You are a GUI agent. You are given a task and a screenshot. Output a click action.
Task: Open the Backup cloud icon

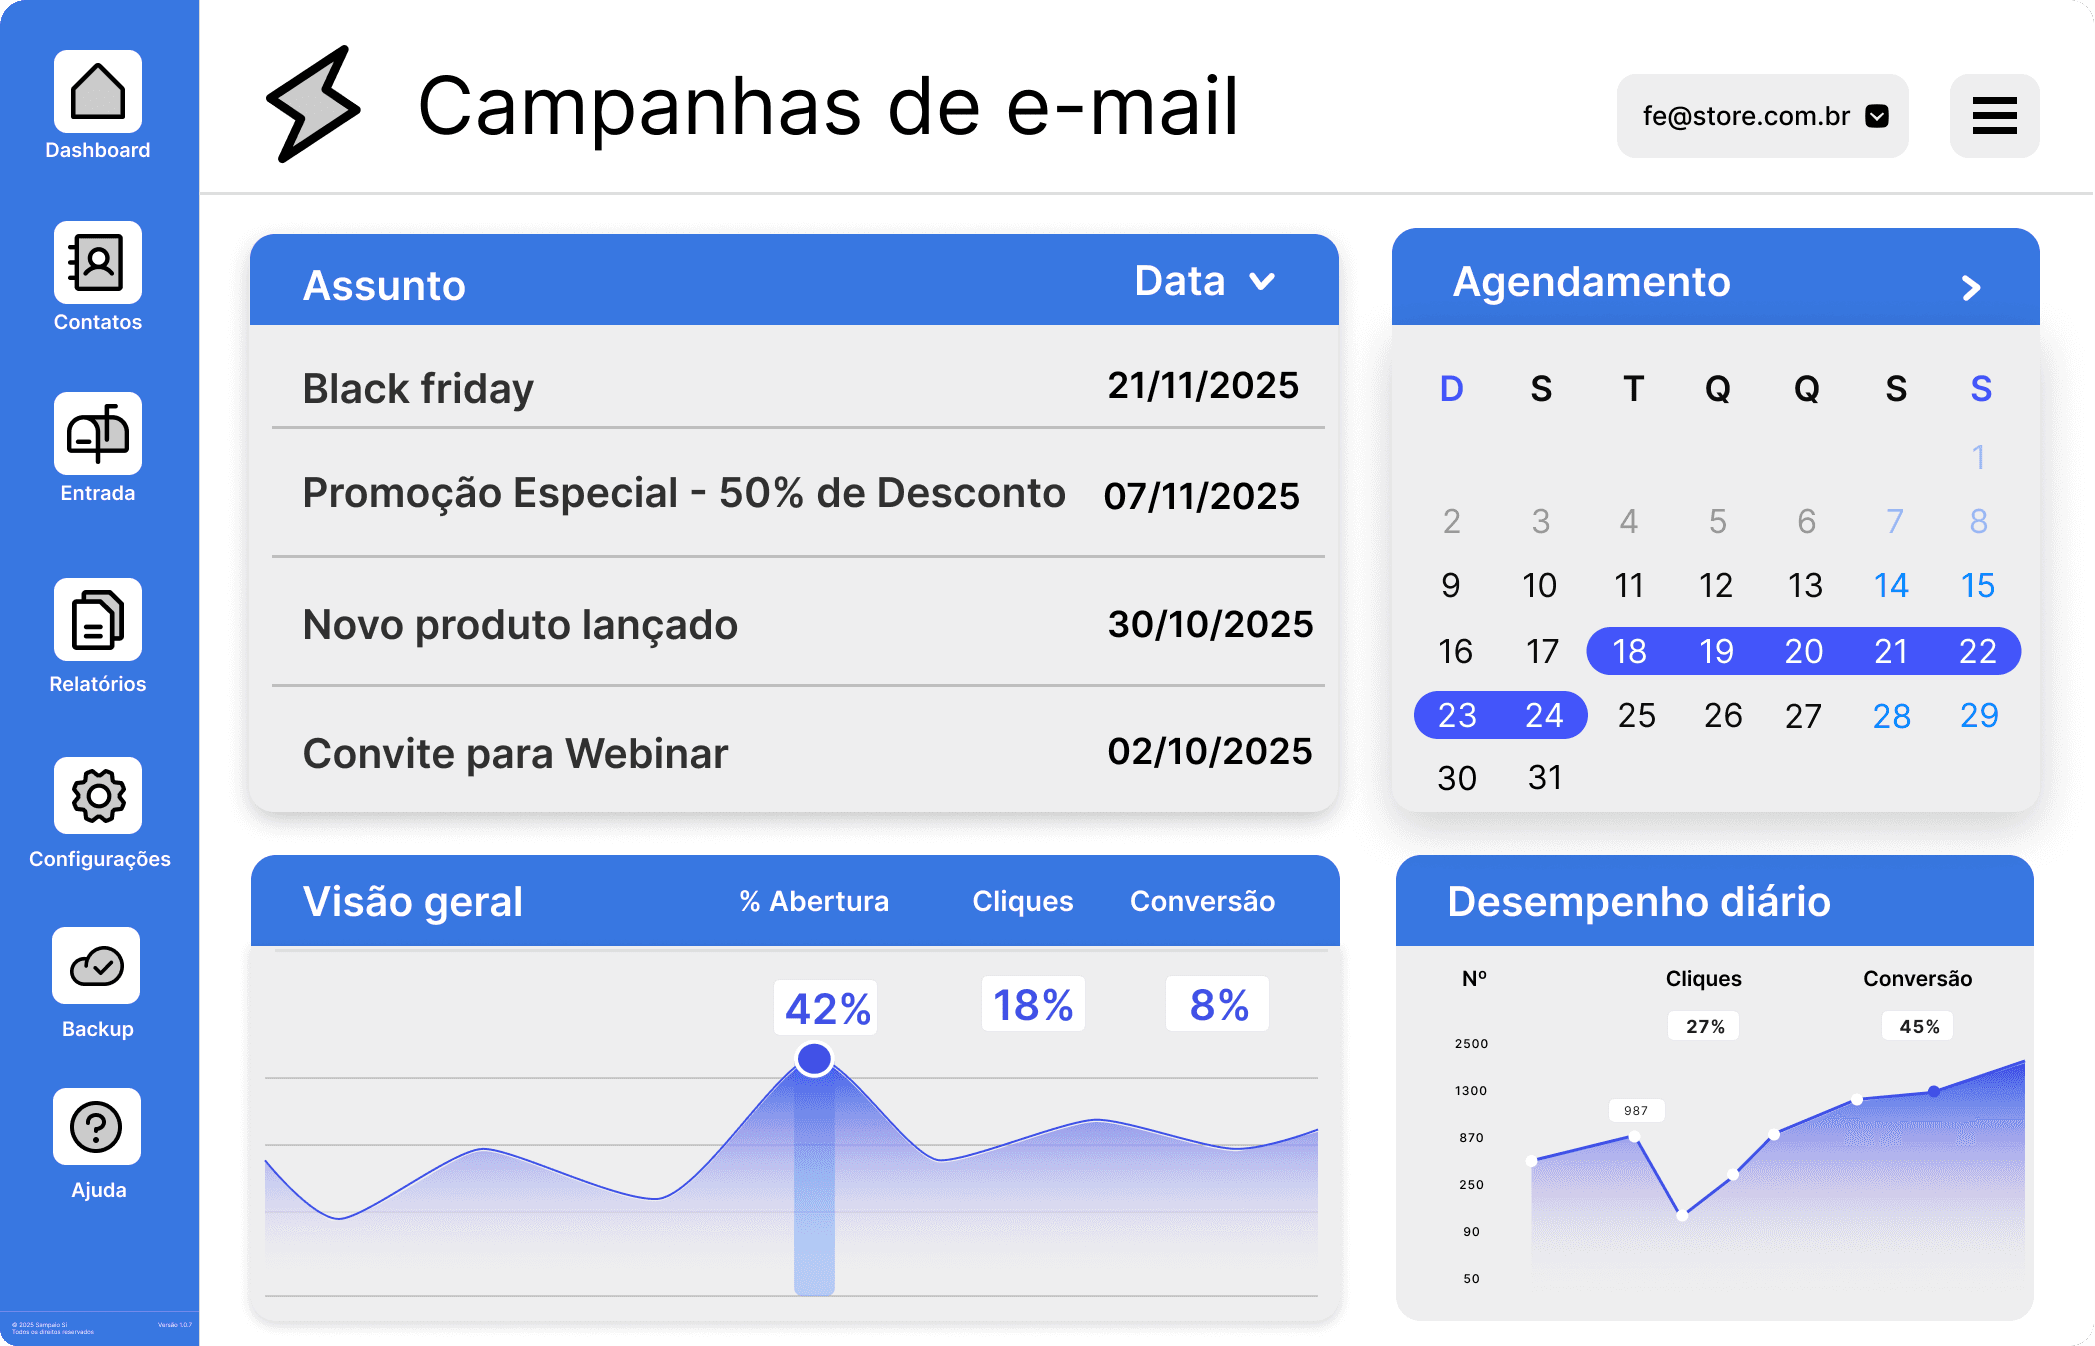pyautogui.click(x=97, y=966)
